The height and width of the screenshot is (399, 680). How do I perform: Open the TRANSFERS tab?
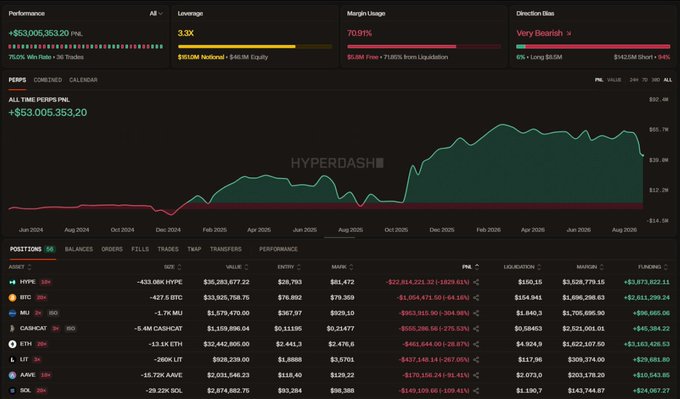[226, 249]
